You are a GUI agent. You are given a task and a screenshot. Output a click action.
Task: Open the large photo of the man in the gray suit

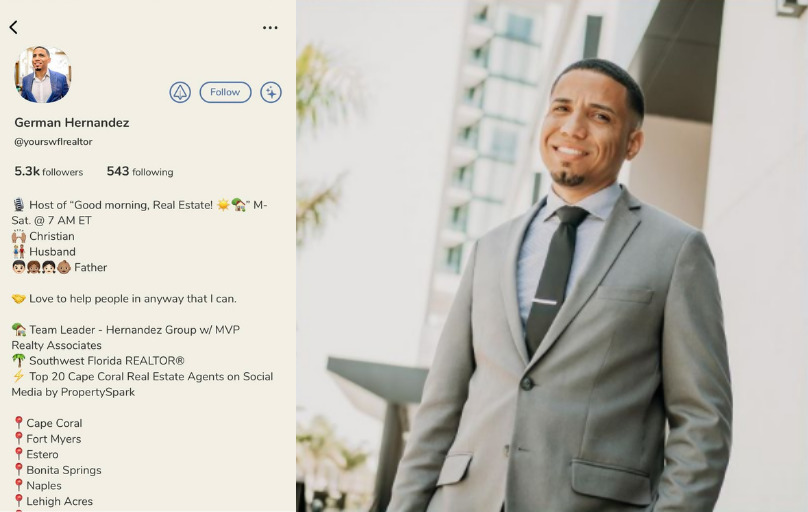pyautogui.click(x=552, y=256)
